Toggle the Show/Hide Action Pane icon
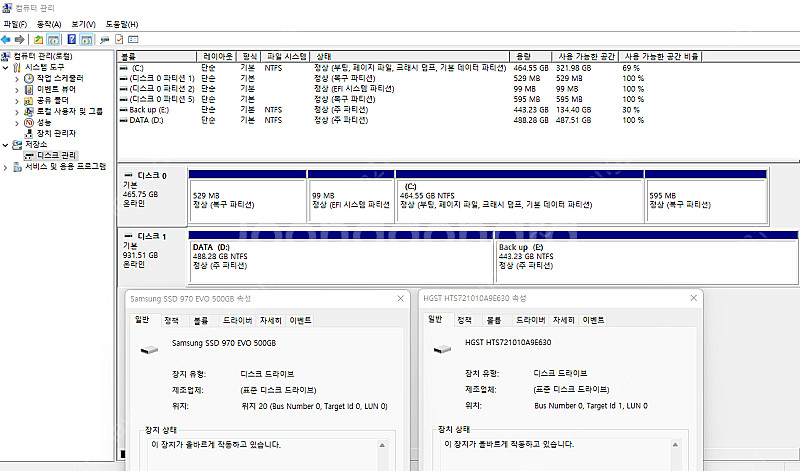 click(x=87, y=39)
